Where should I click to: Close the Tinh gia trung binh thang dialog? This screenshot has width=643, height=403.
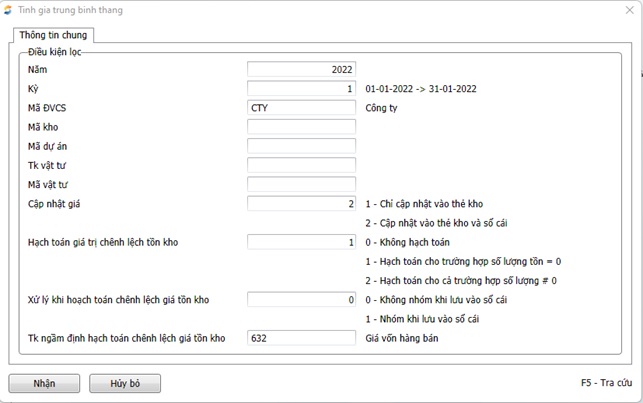point(626,9)
